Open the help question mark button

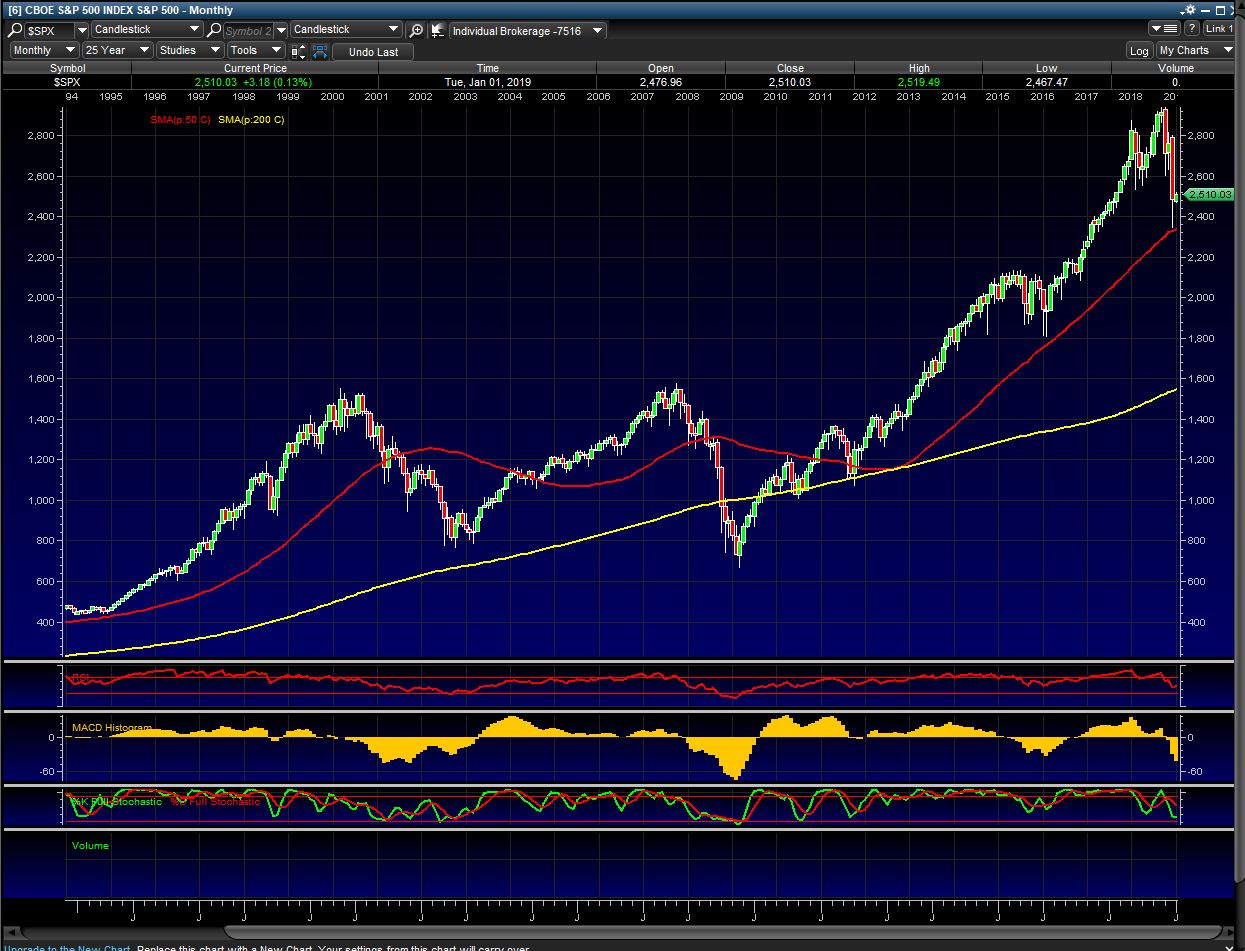[1191, 29]
